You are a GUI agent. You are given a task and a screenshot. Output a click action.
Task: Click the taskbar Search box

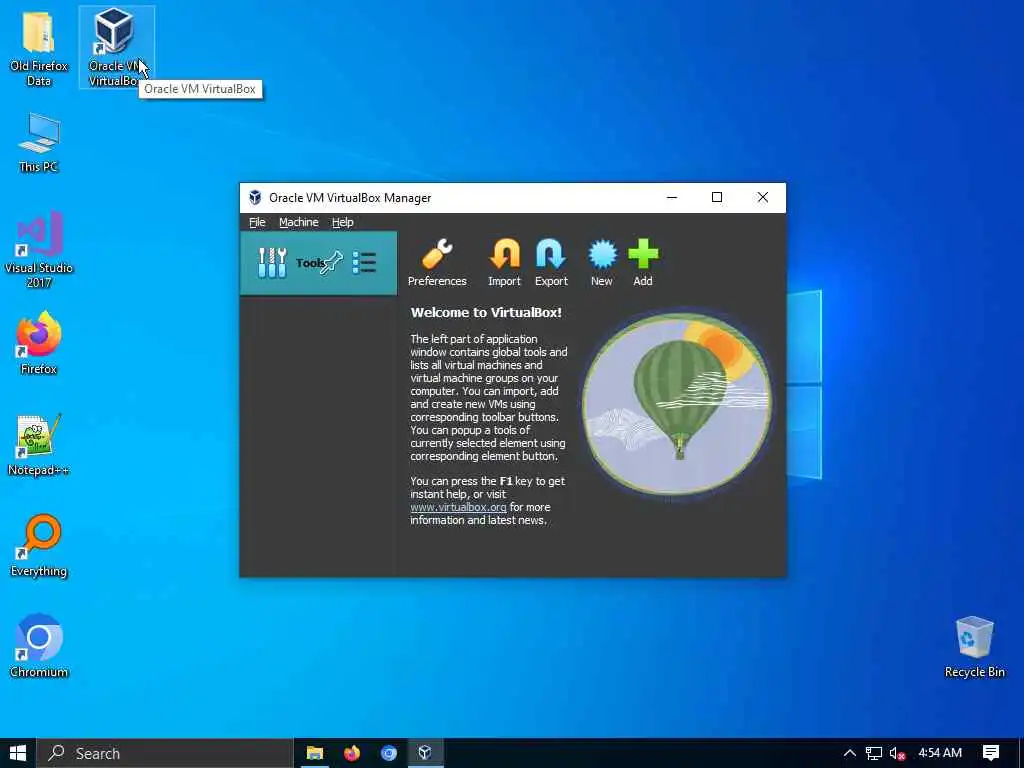pos(165,753)
